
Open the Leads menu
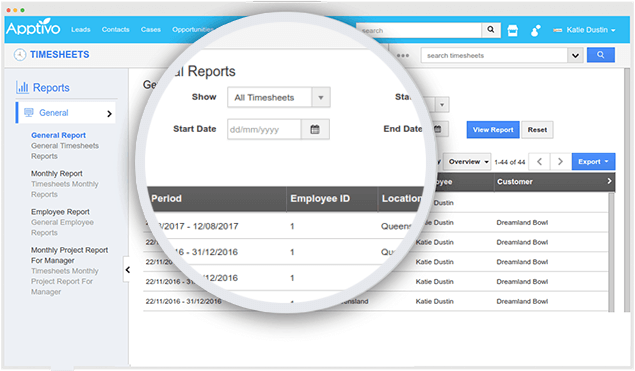click(x=81, y=30)
